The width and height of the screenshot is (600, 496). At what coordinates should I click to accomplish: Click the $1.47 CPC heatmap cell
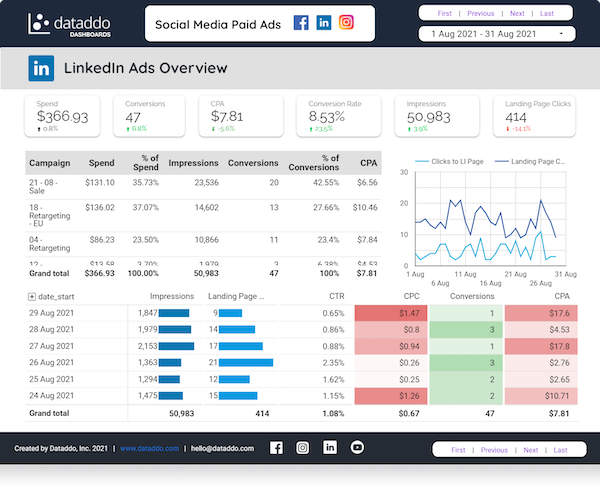(x=391, y=313)
